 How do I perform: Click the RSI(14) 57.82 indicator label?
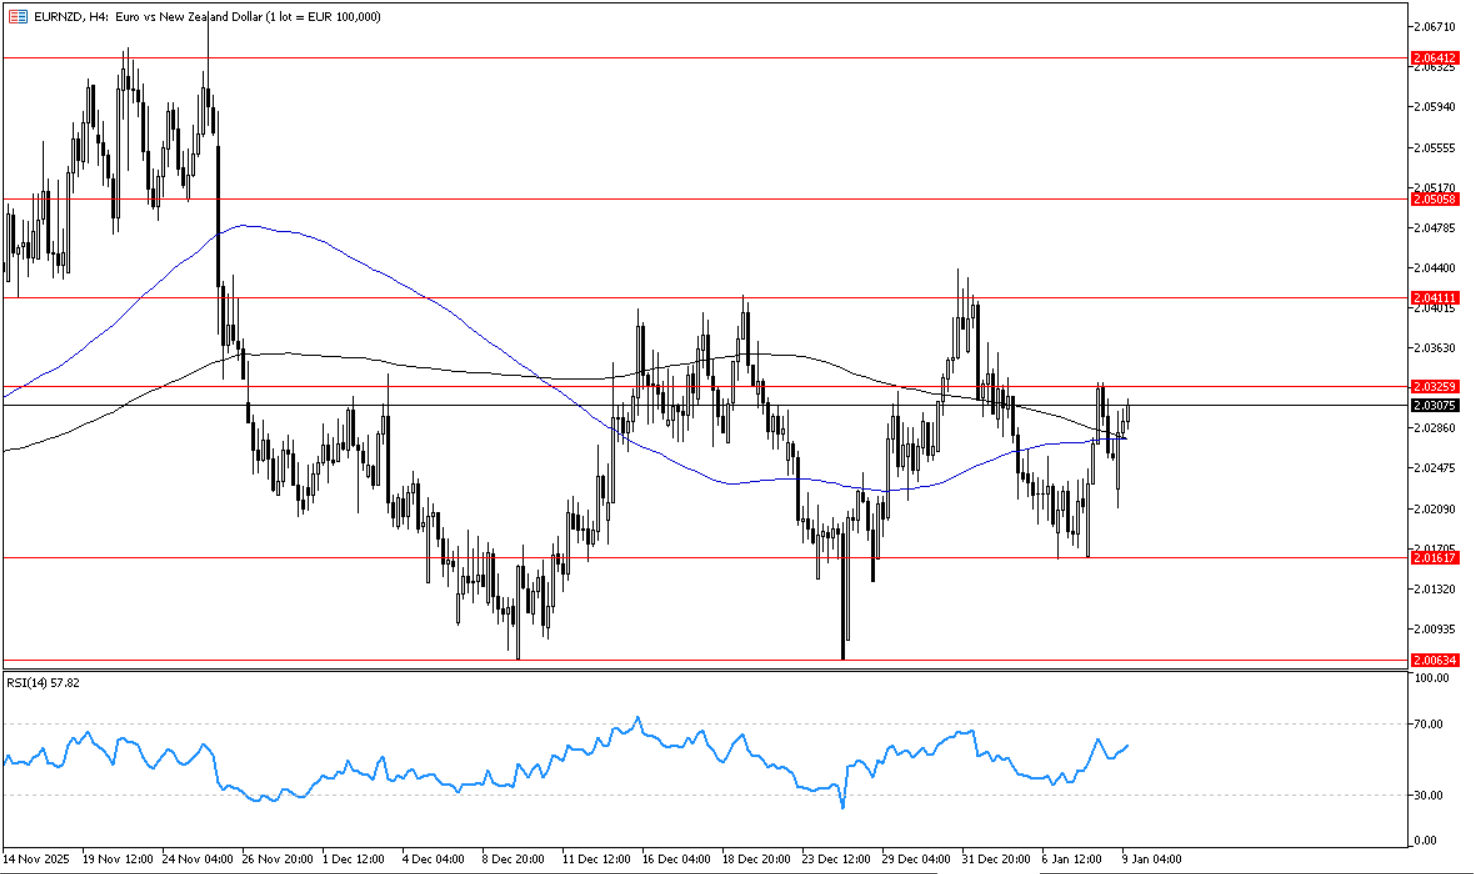(43, 683)
